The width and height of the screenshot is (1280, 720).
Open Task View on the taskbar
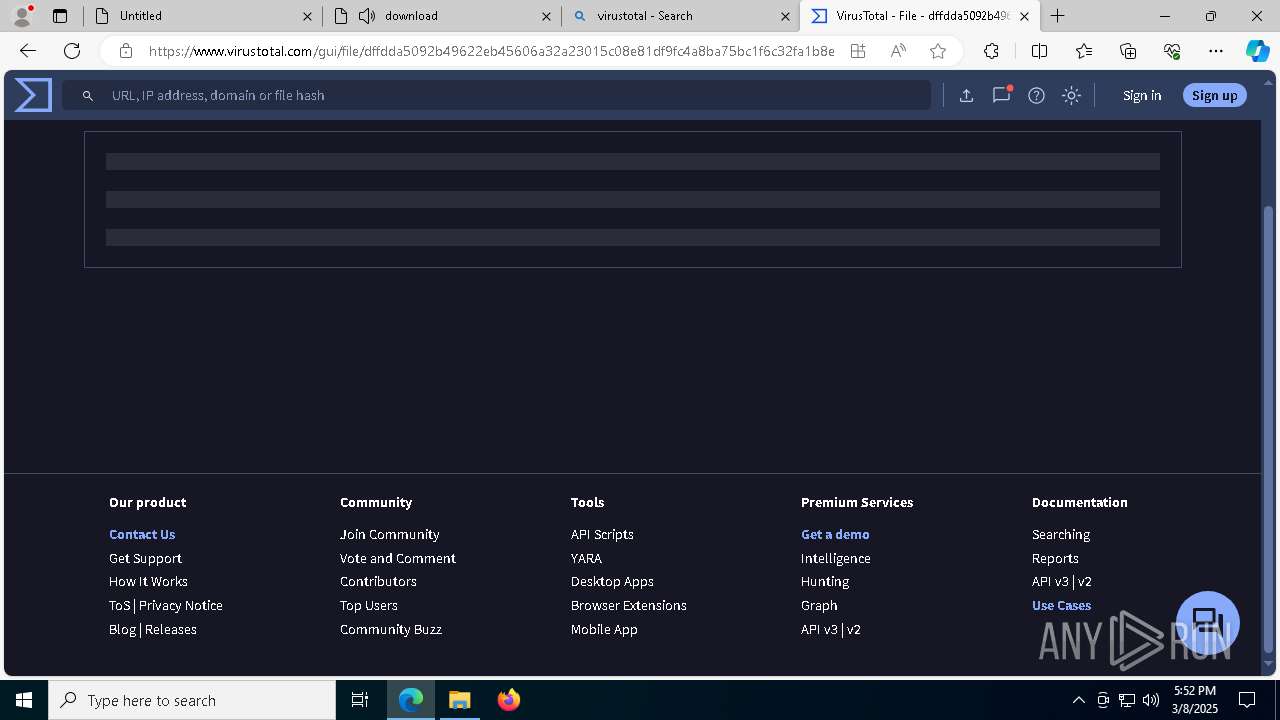pos(360,700)
